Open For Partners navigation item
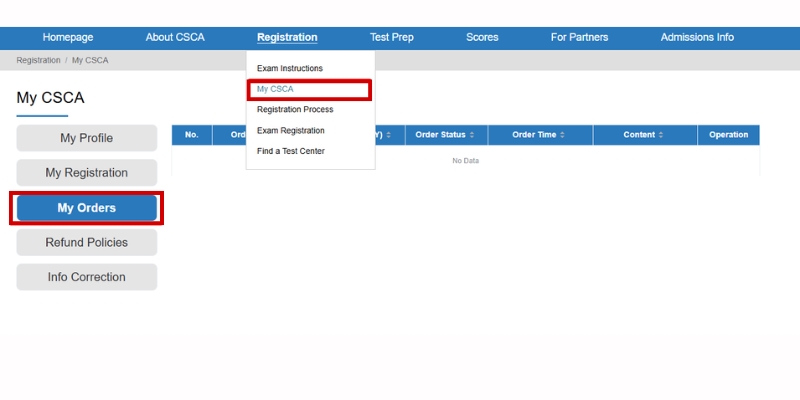This screenshot has width=800, height=400. [580, 37]
